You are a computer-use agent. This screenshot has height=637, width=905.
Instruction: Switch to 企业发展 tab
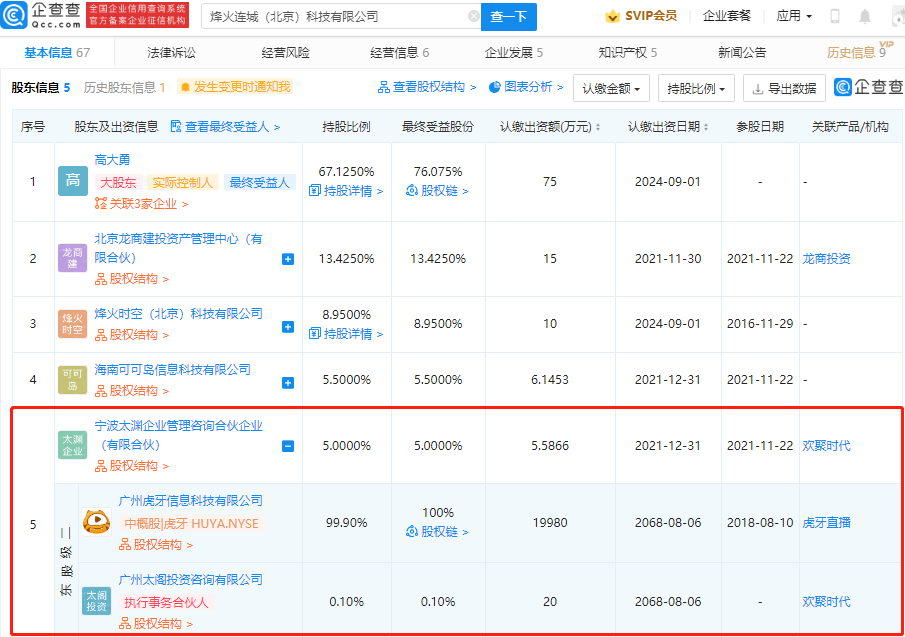coord(514,53)
